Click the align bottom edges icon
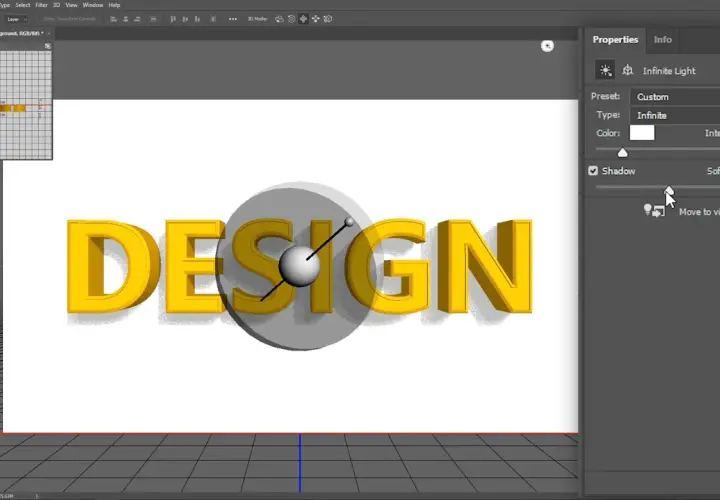This screenshot has height=500, width=720. [197, 19]
